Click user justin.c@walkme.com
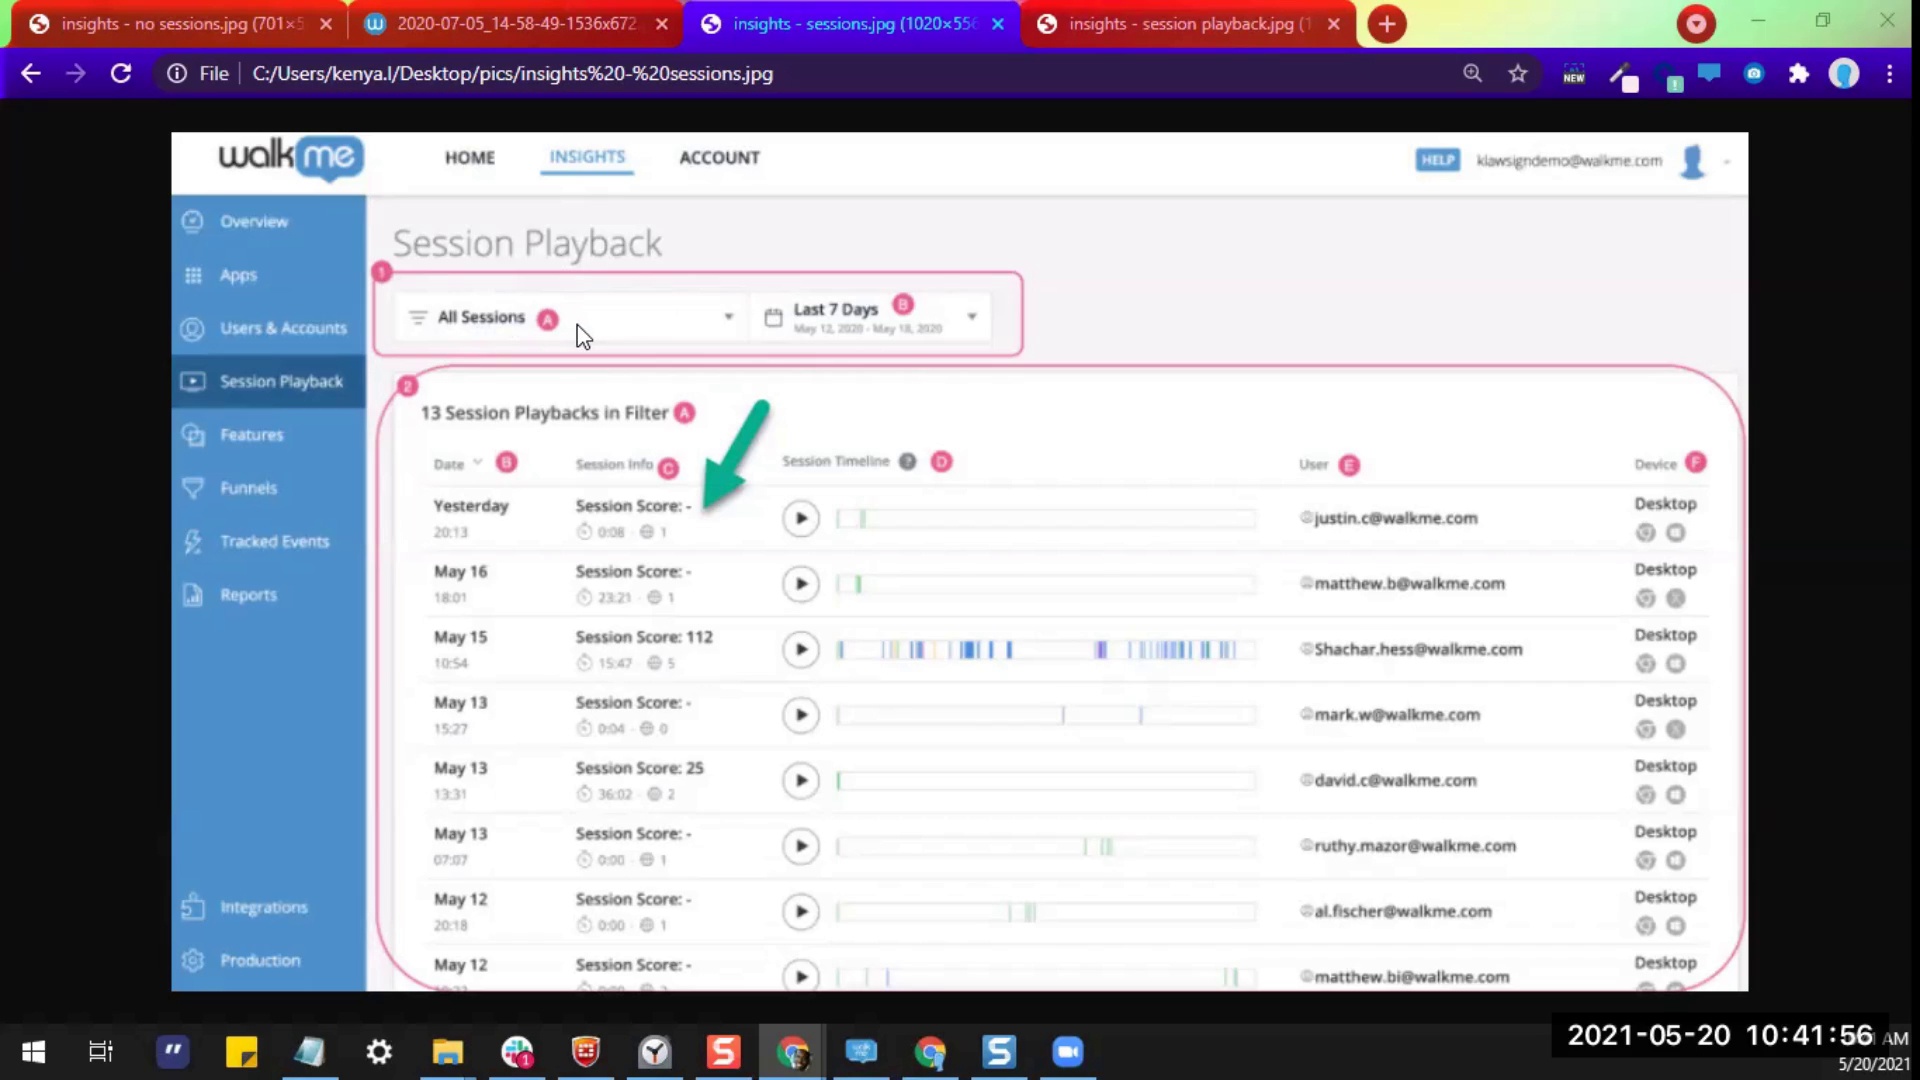Screen dimensions: 1920x1080 1395,518
